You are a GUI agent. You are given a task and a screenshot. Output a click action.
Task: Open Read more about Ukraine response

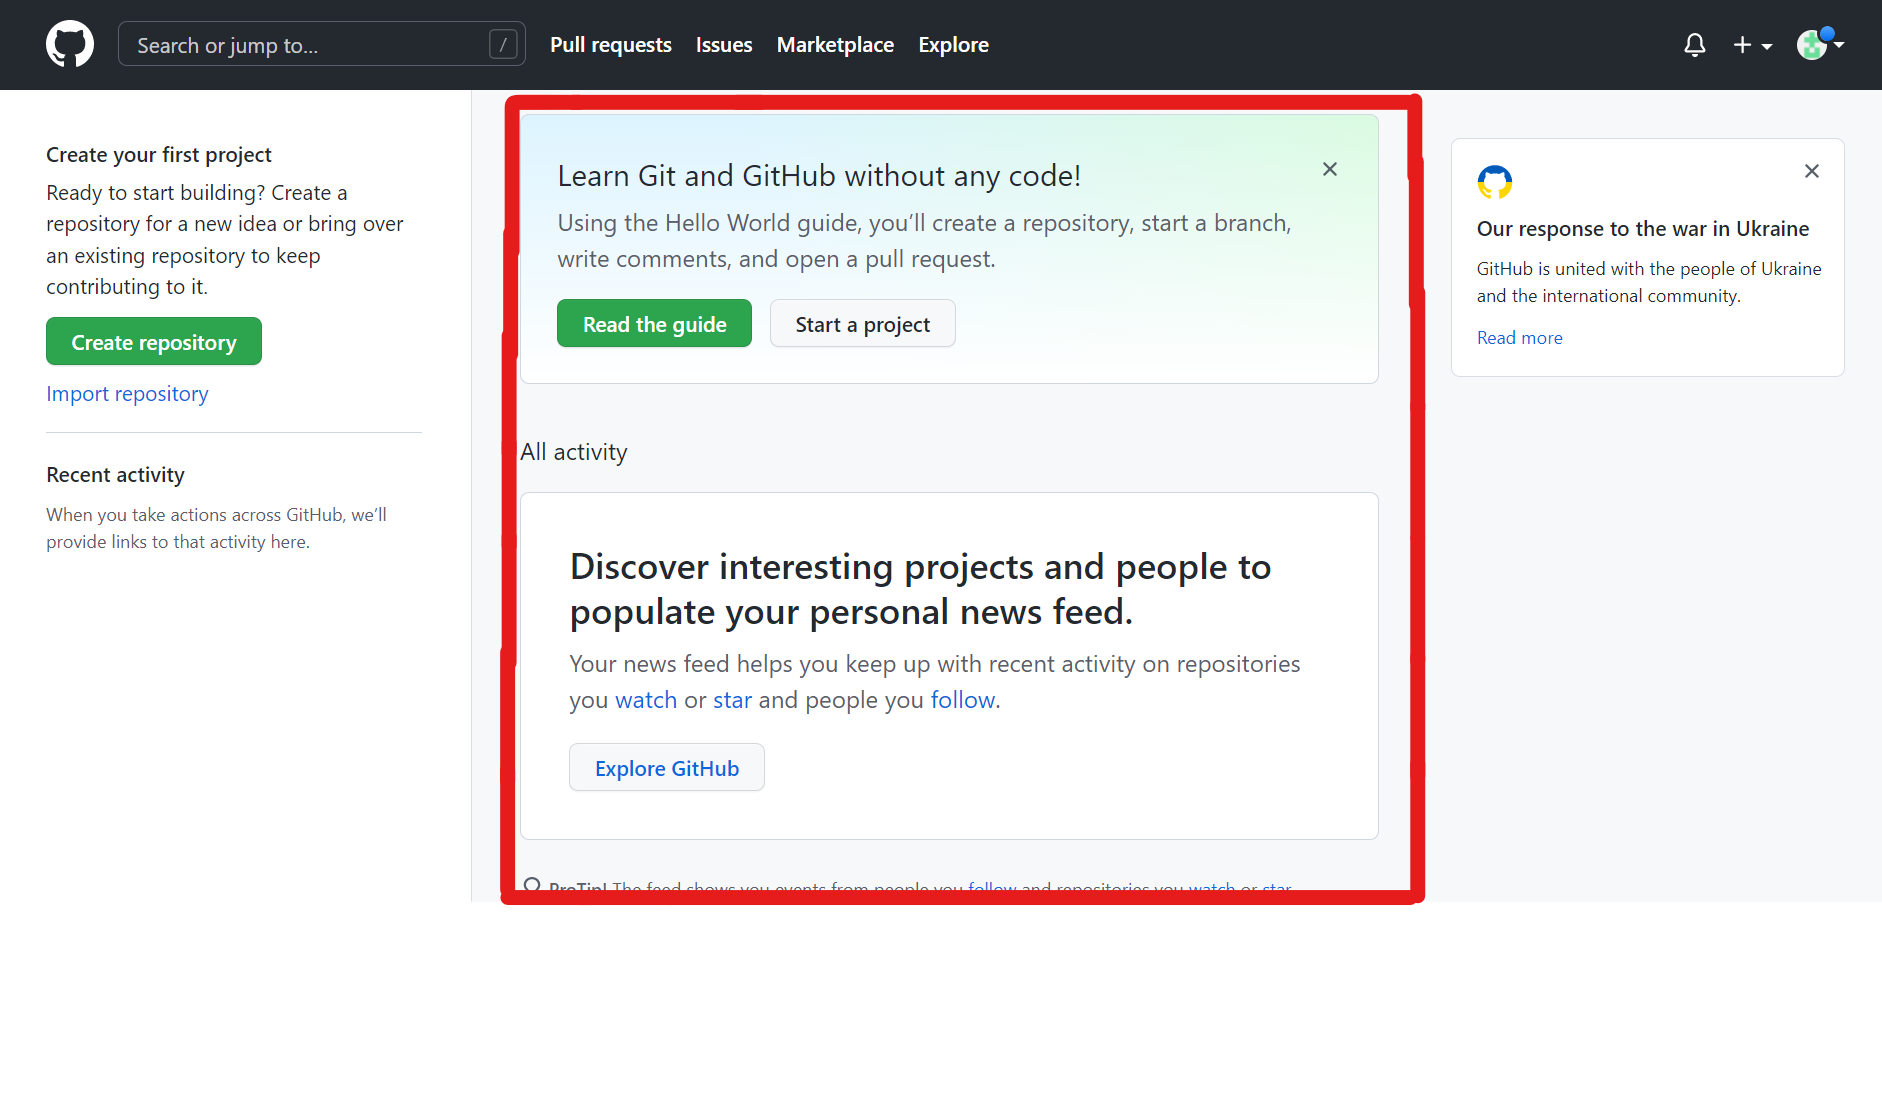(x=1519, y=338)
